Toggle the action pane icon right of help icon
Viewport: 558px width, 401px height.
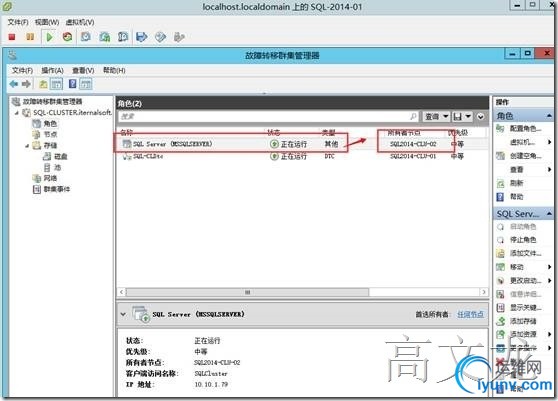86,84
